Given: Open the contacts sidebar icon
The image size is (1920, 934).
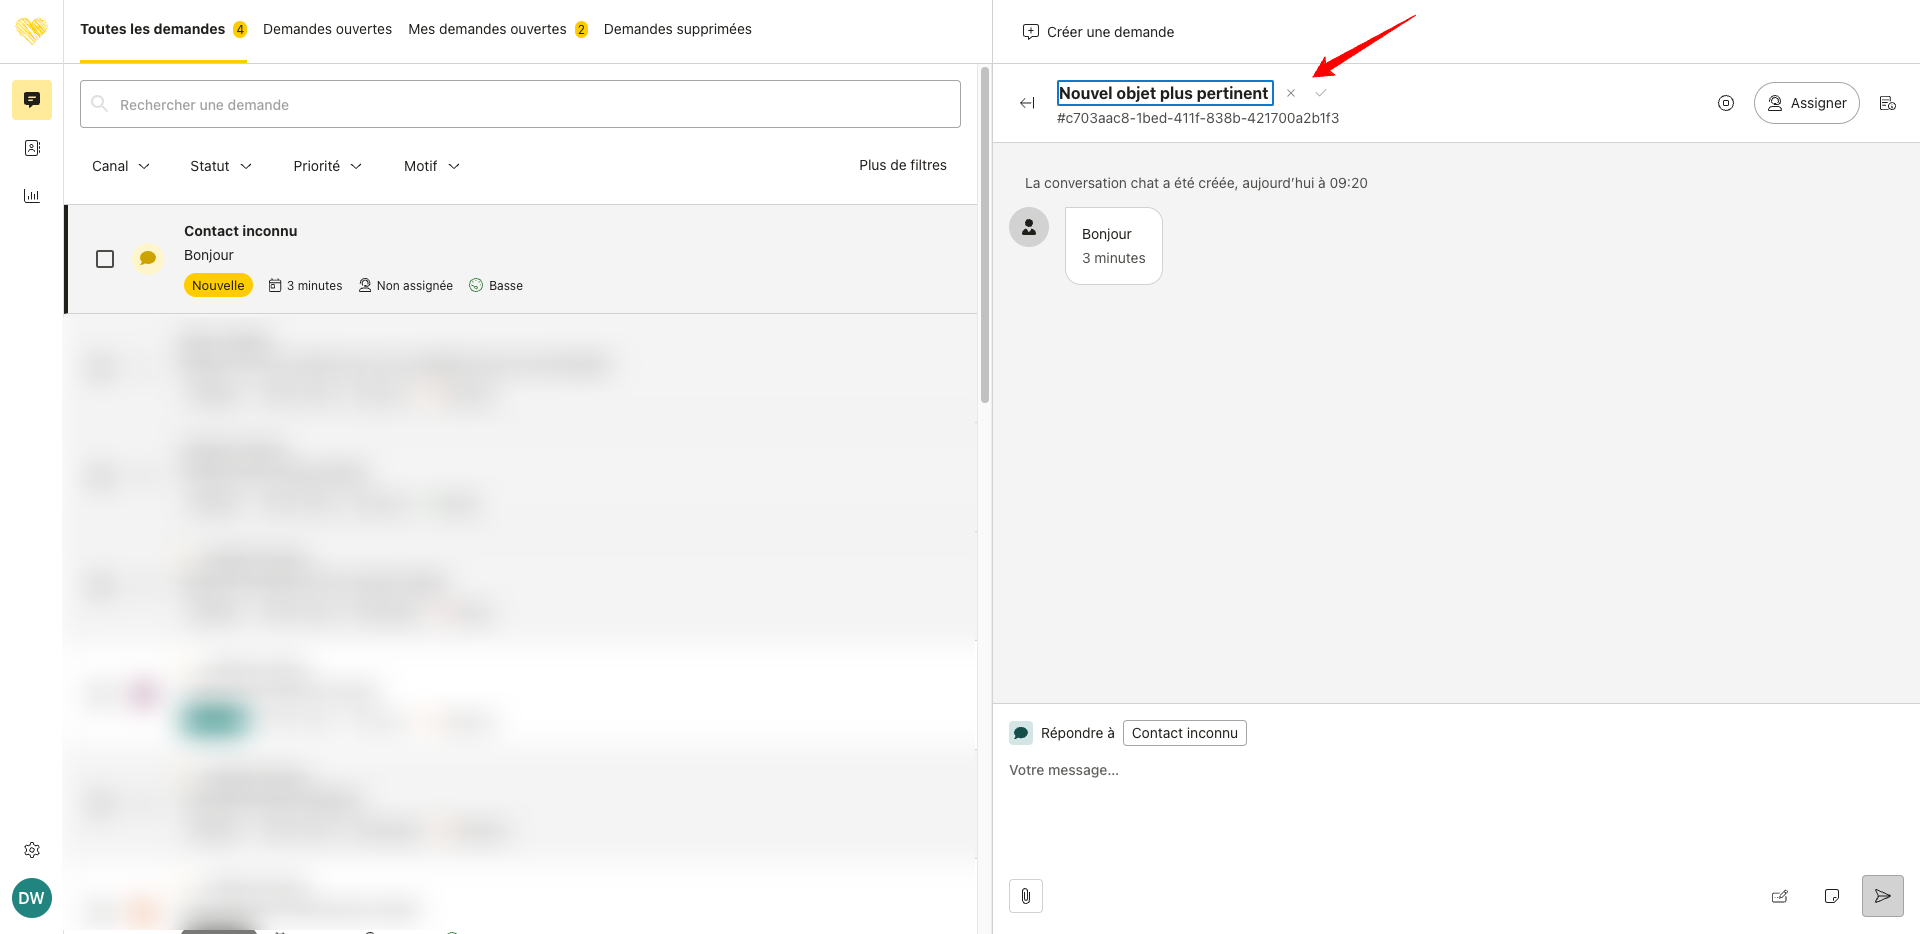Looking at the screenshot, I should point(32,148).
